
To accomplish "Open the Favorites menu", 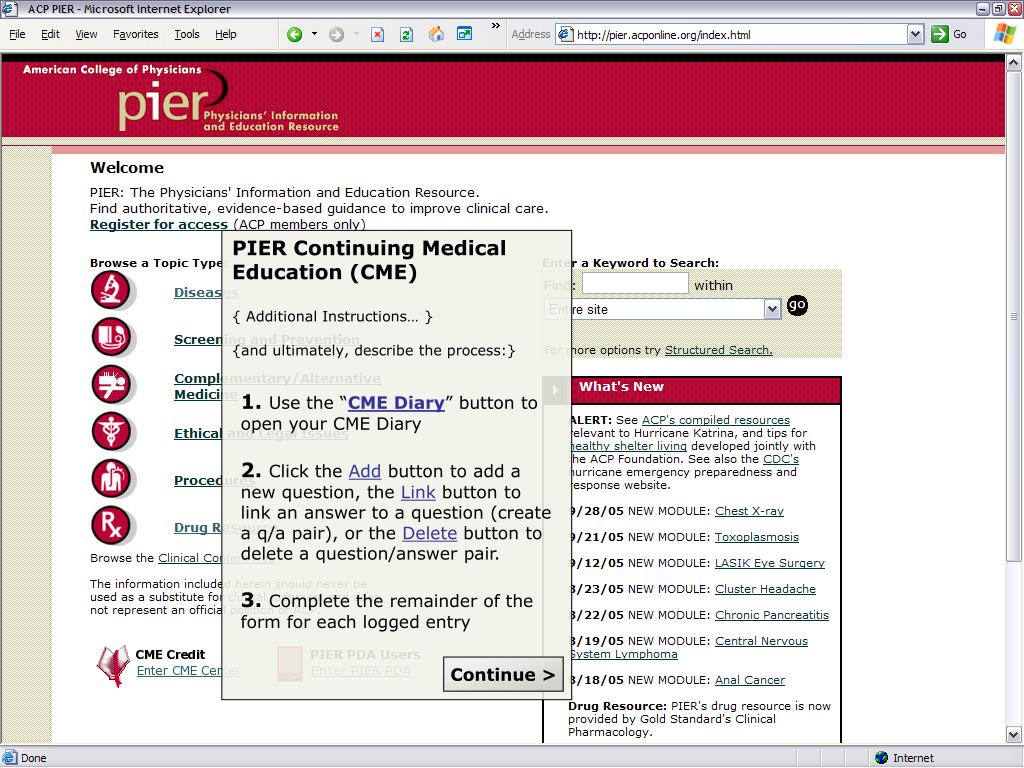I will [136, 35].
